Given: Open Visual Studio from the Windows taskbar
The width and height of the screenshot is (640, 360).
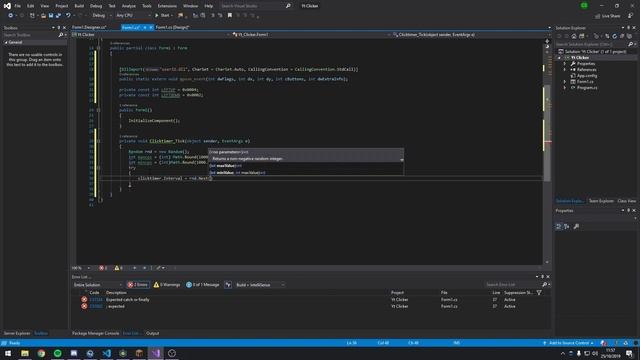Looking at the screenshot, I should [x=156, y=353].
